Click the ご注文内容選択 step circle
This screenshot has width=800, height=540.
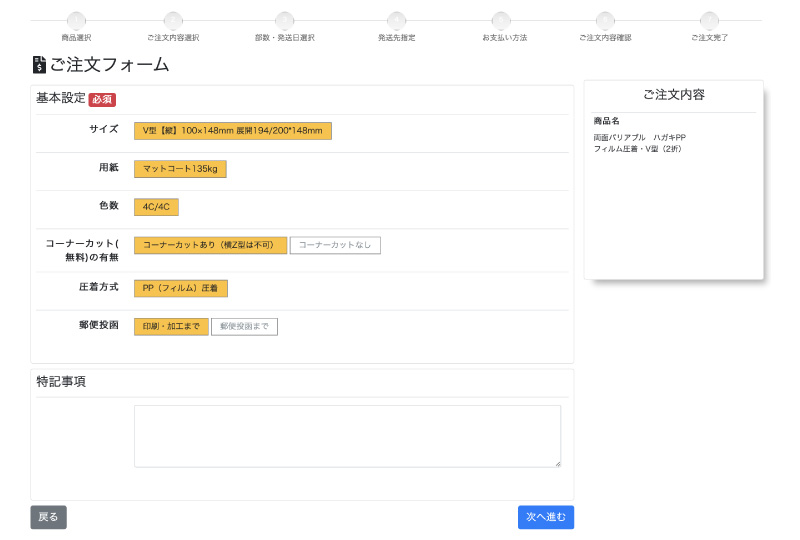tap(173, 20)
